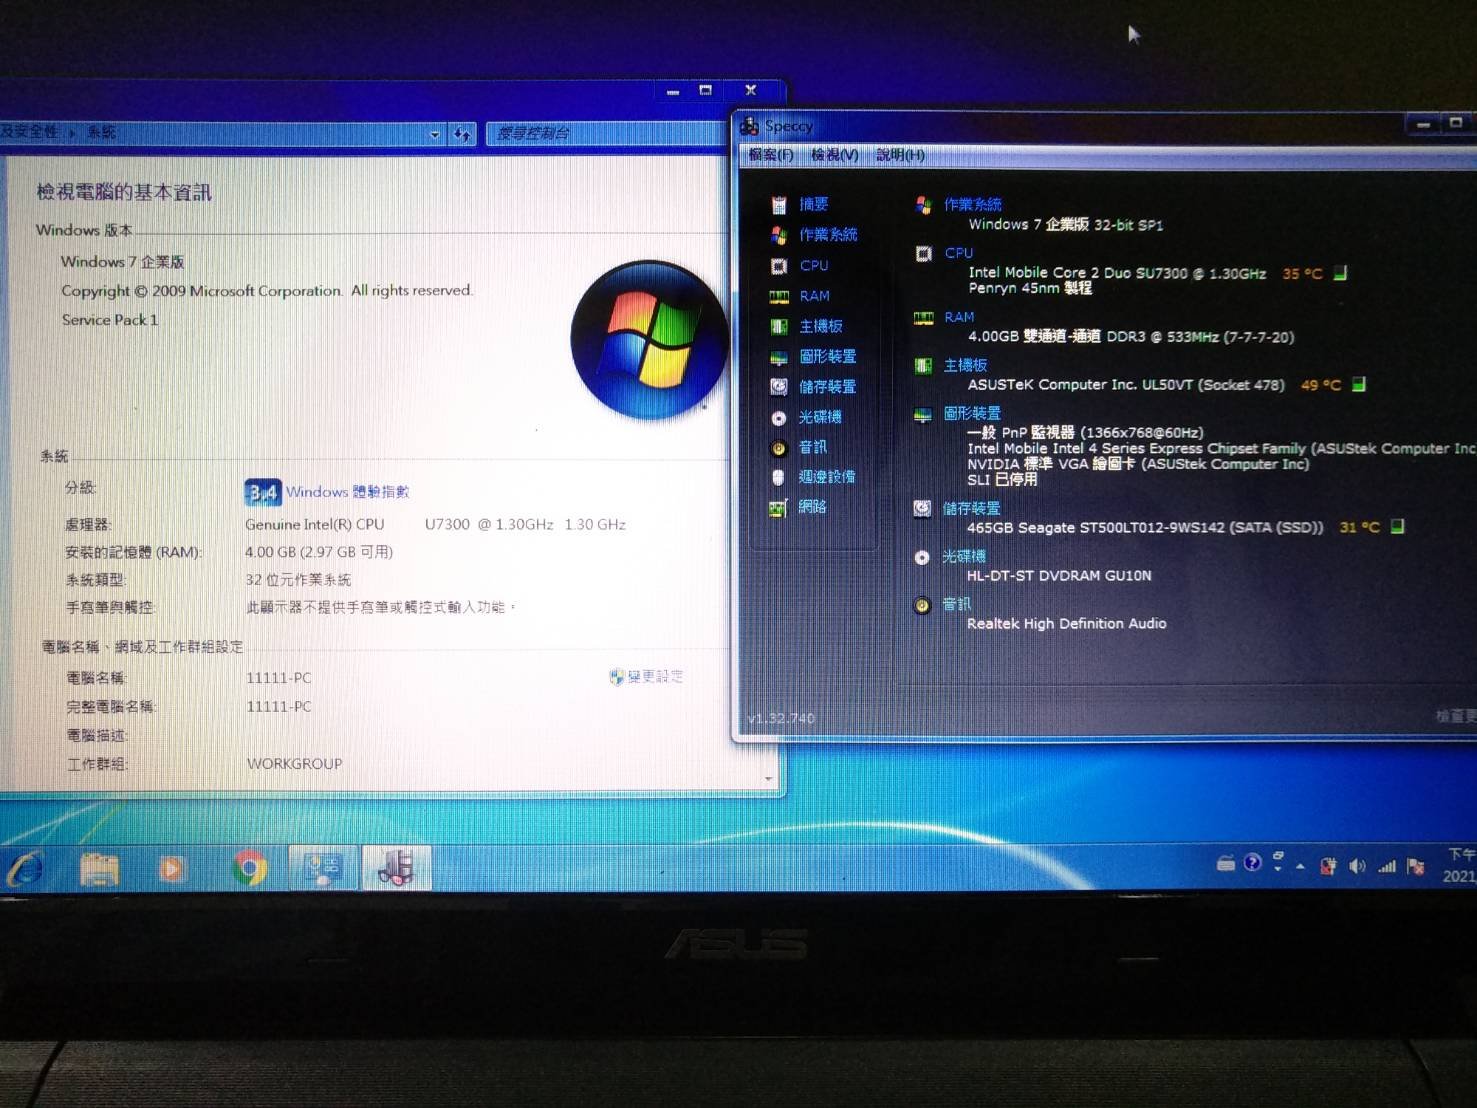This screenshot has height=1108, width=1477.
Task: Click Speccy version v1.32.740 text
Action: click(781, 718)
